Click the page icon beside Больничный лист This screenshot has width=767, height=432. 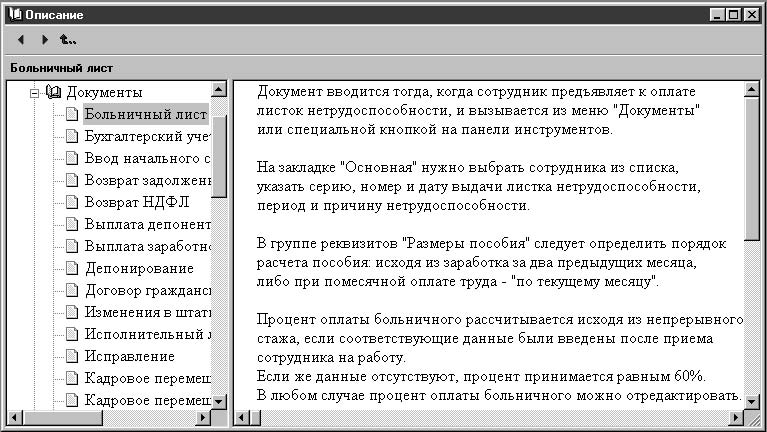click(x=72, y=114)
